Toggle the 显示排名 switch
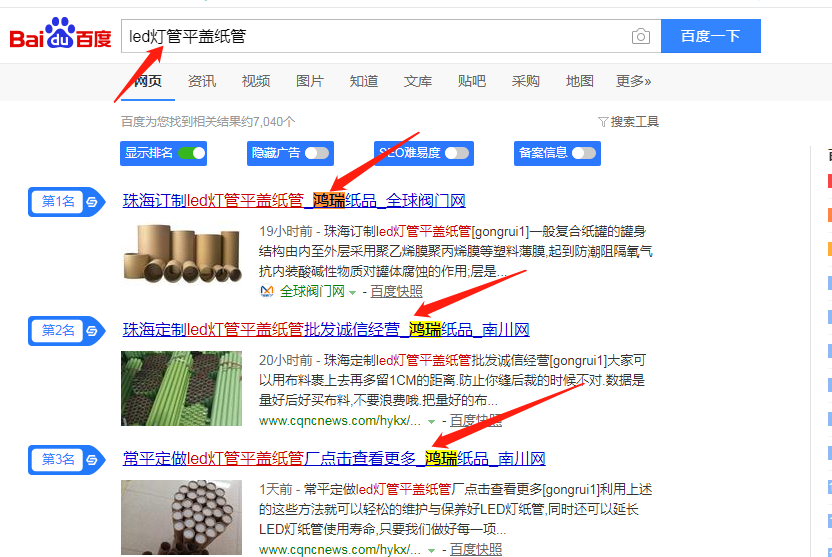 click(x=192, y=153)
